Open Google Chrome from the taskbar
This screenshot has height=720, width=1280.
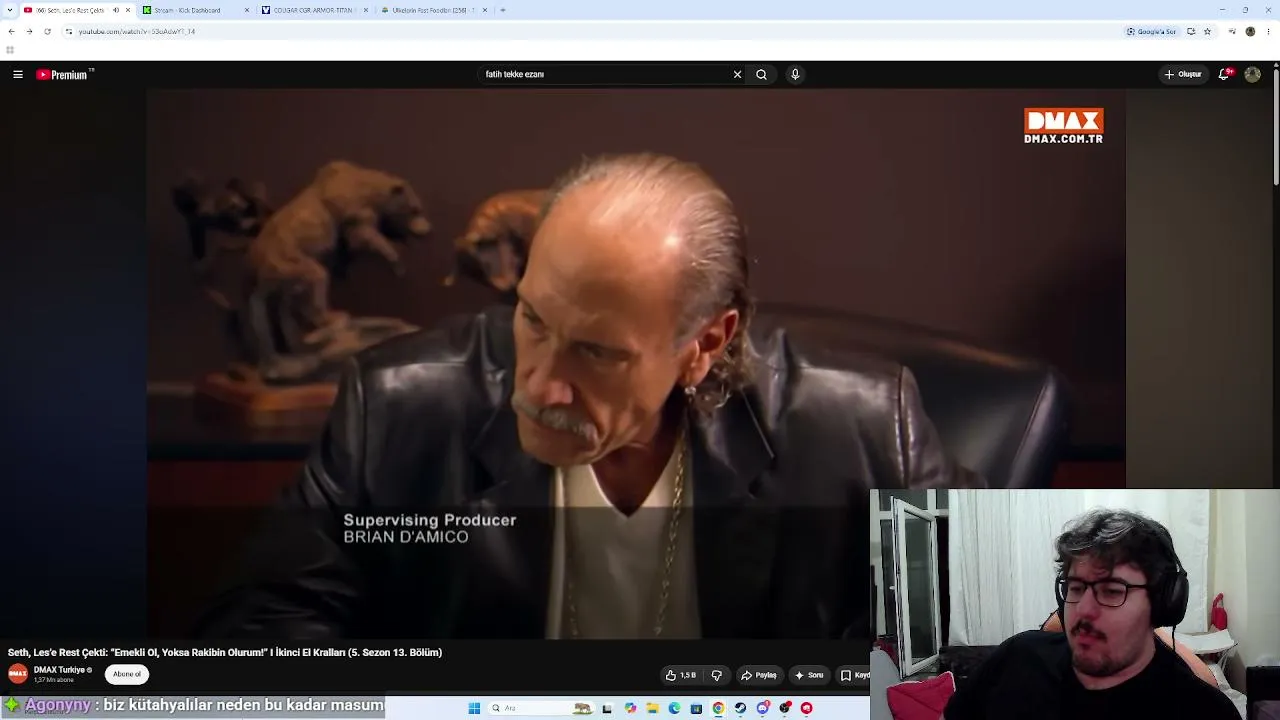(x=718, y=708)
